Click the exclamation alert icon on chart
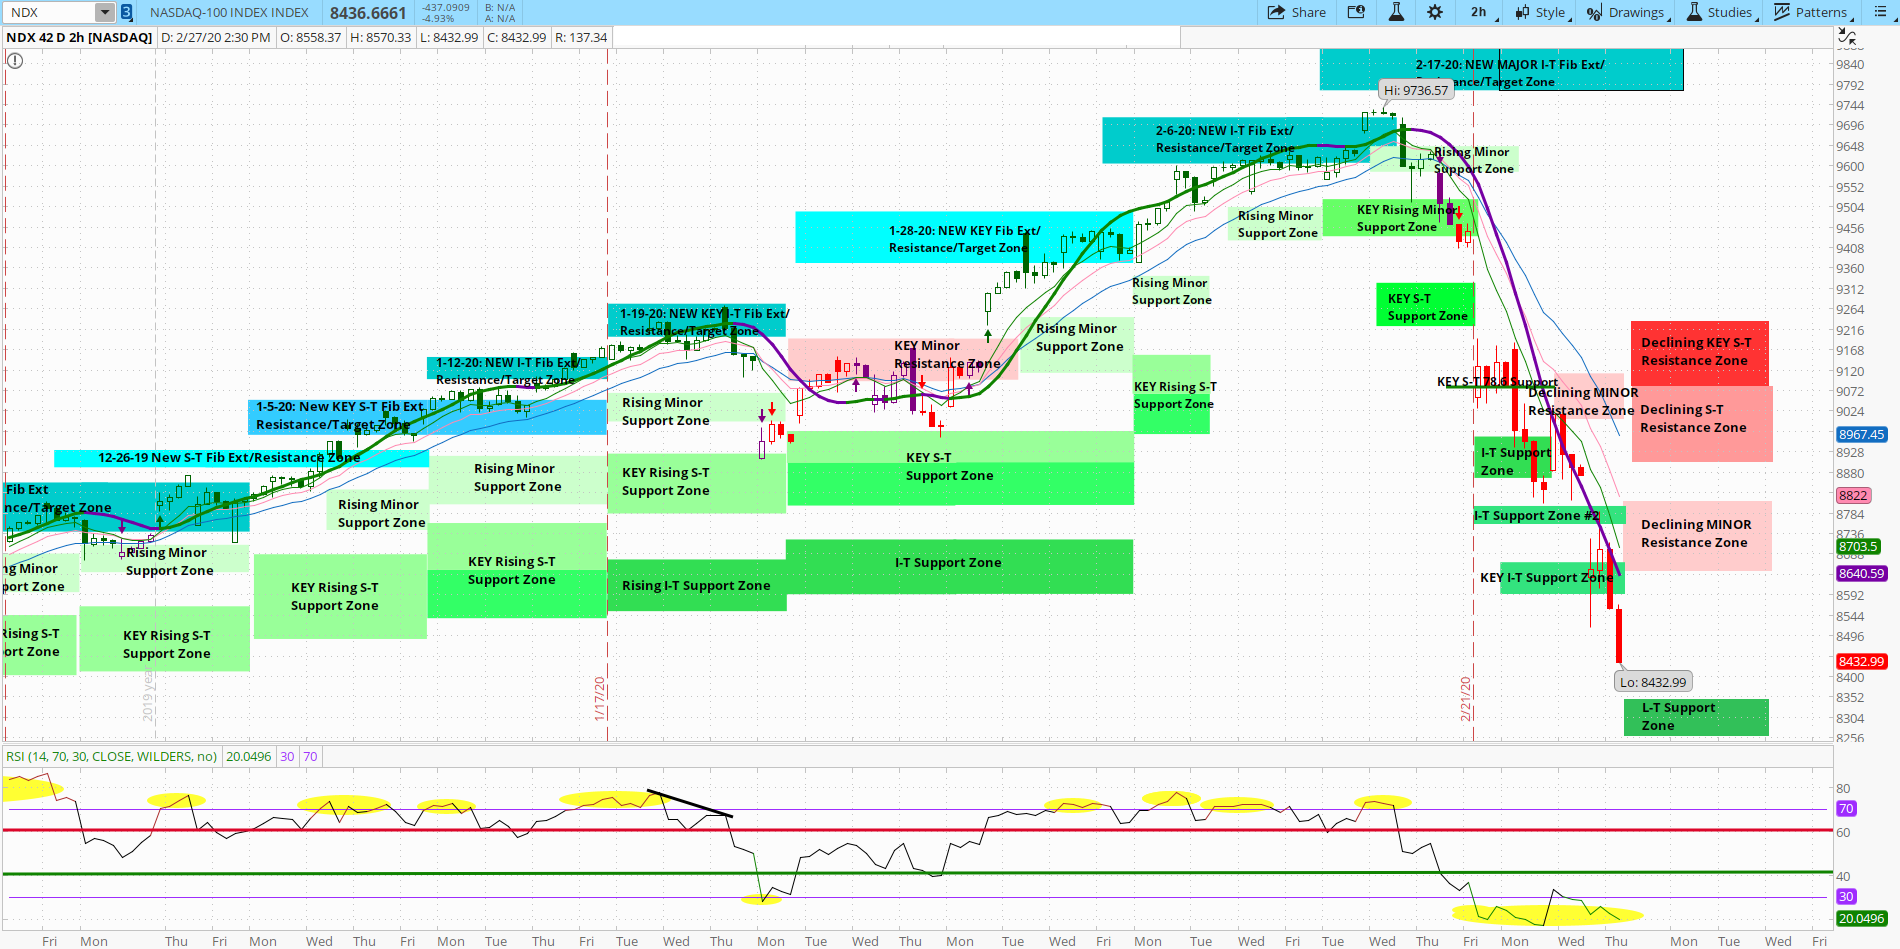The height and width of the screenshot is (949, 1900). (14, 61)
